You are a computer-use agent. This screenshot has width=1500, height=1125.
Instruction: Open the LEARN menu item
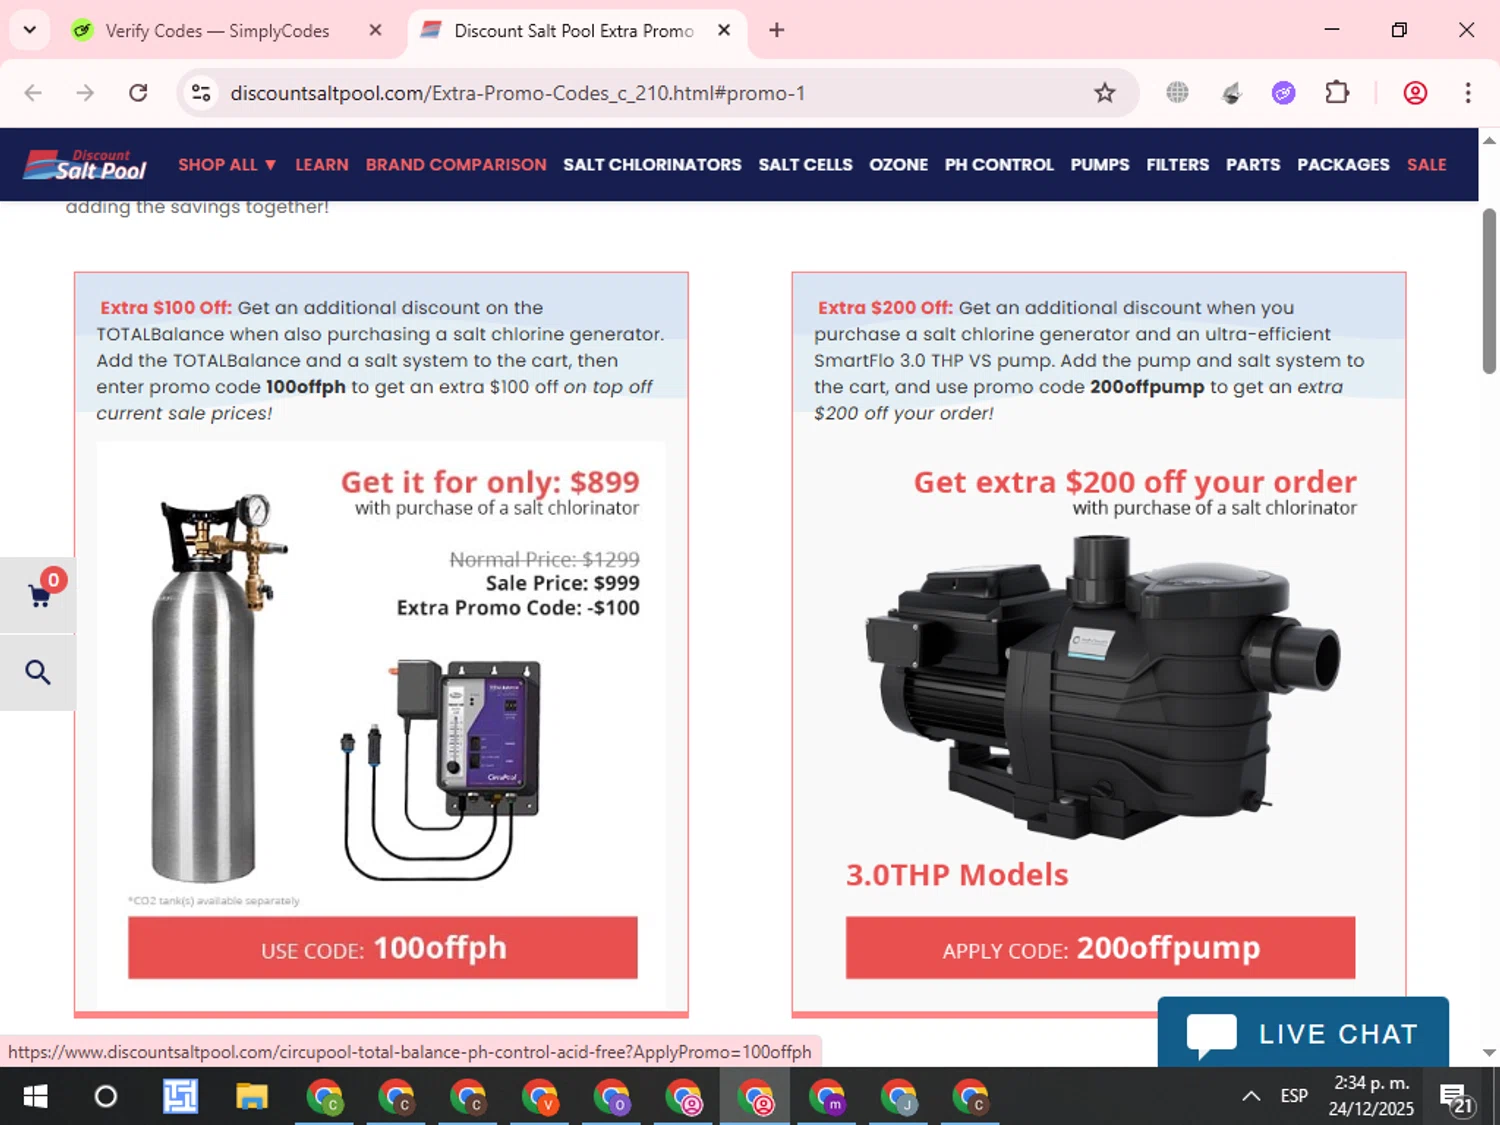321,164
